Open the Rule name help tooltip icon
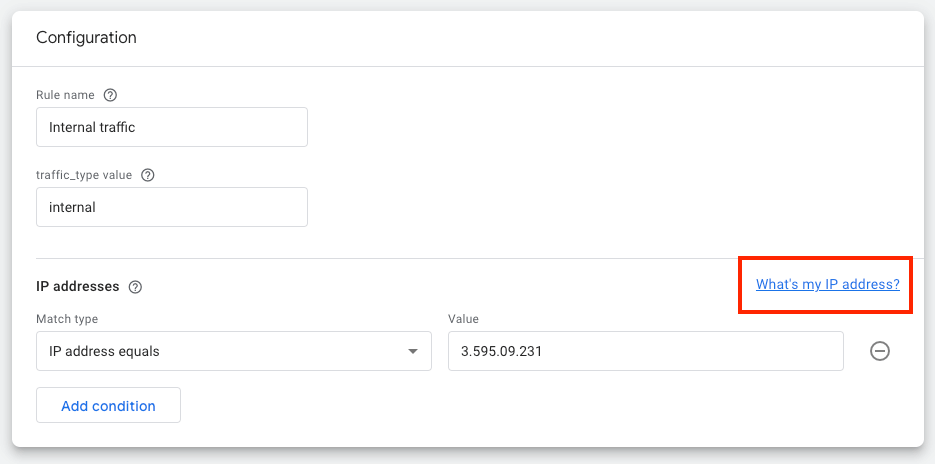Screen dimensions: 935x464 (110, 95)
